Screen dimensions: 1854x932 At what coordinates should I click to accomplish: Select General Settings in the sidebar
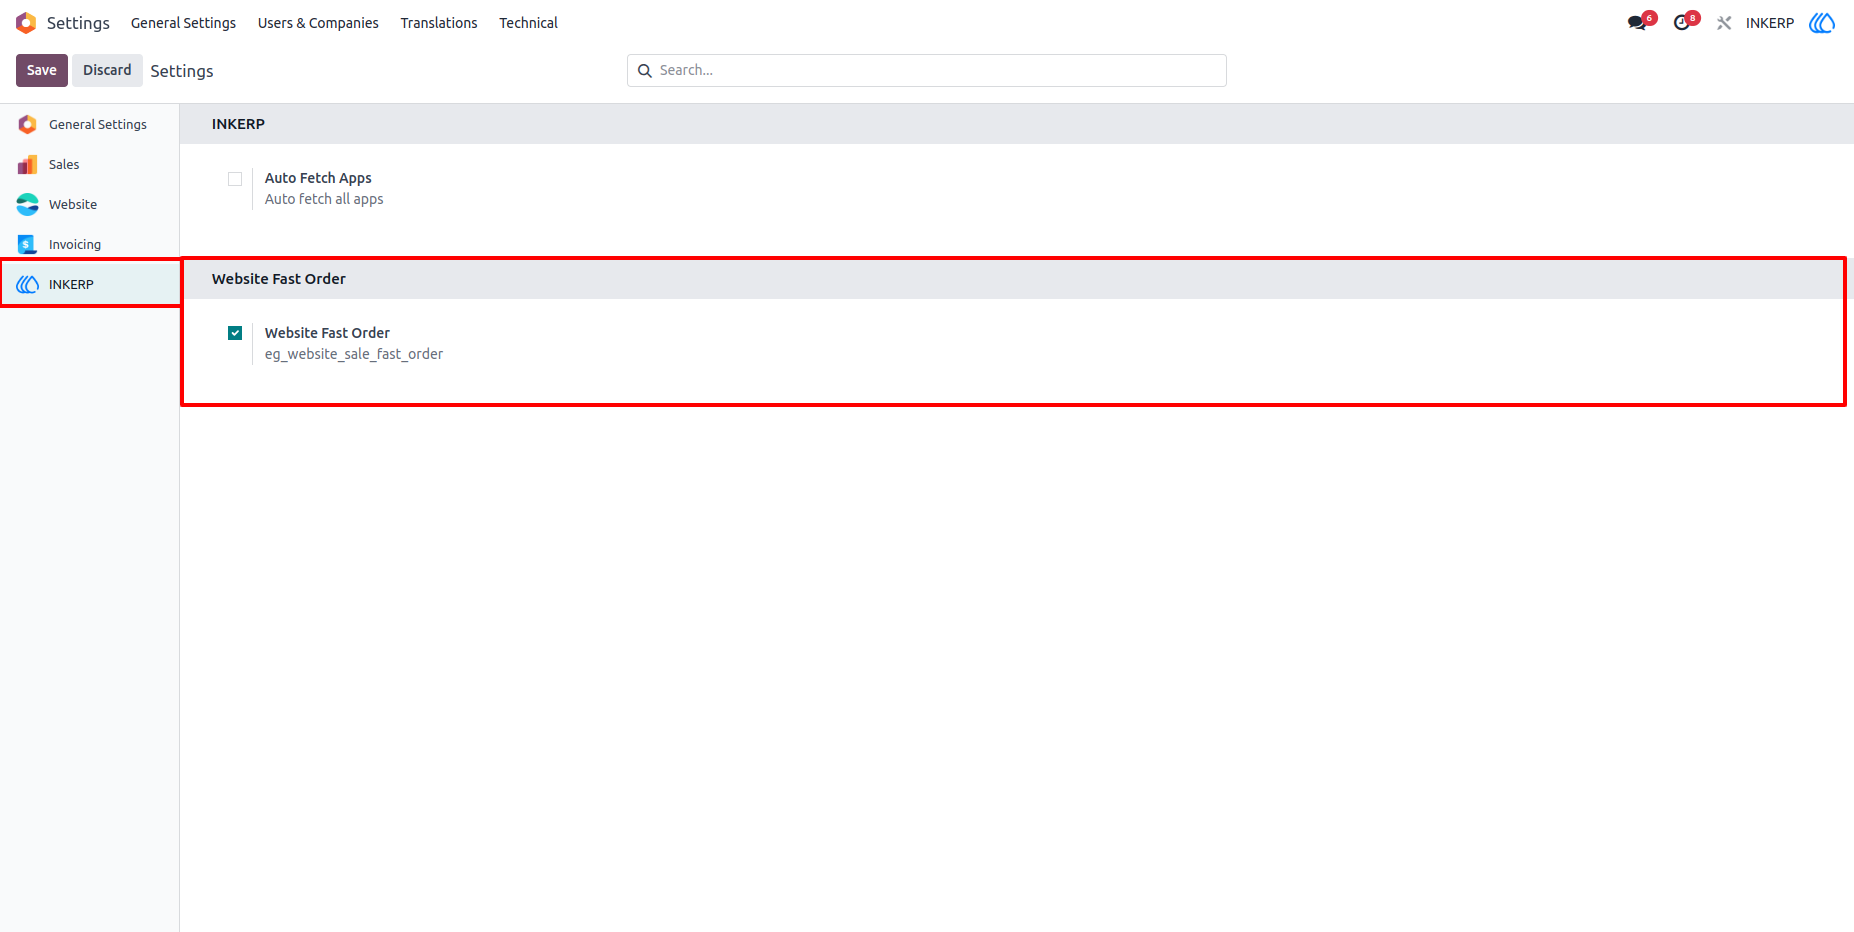(90, 124)
